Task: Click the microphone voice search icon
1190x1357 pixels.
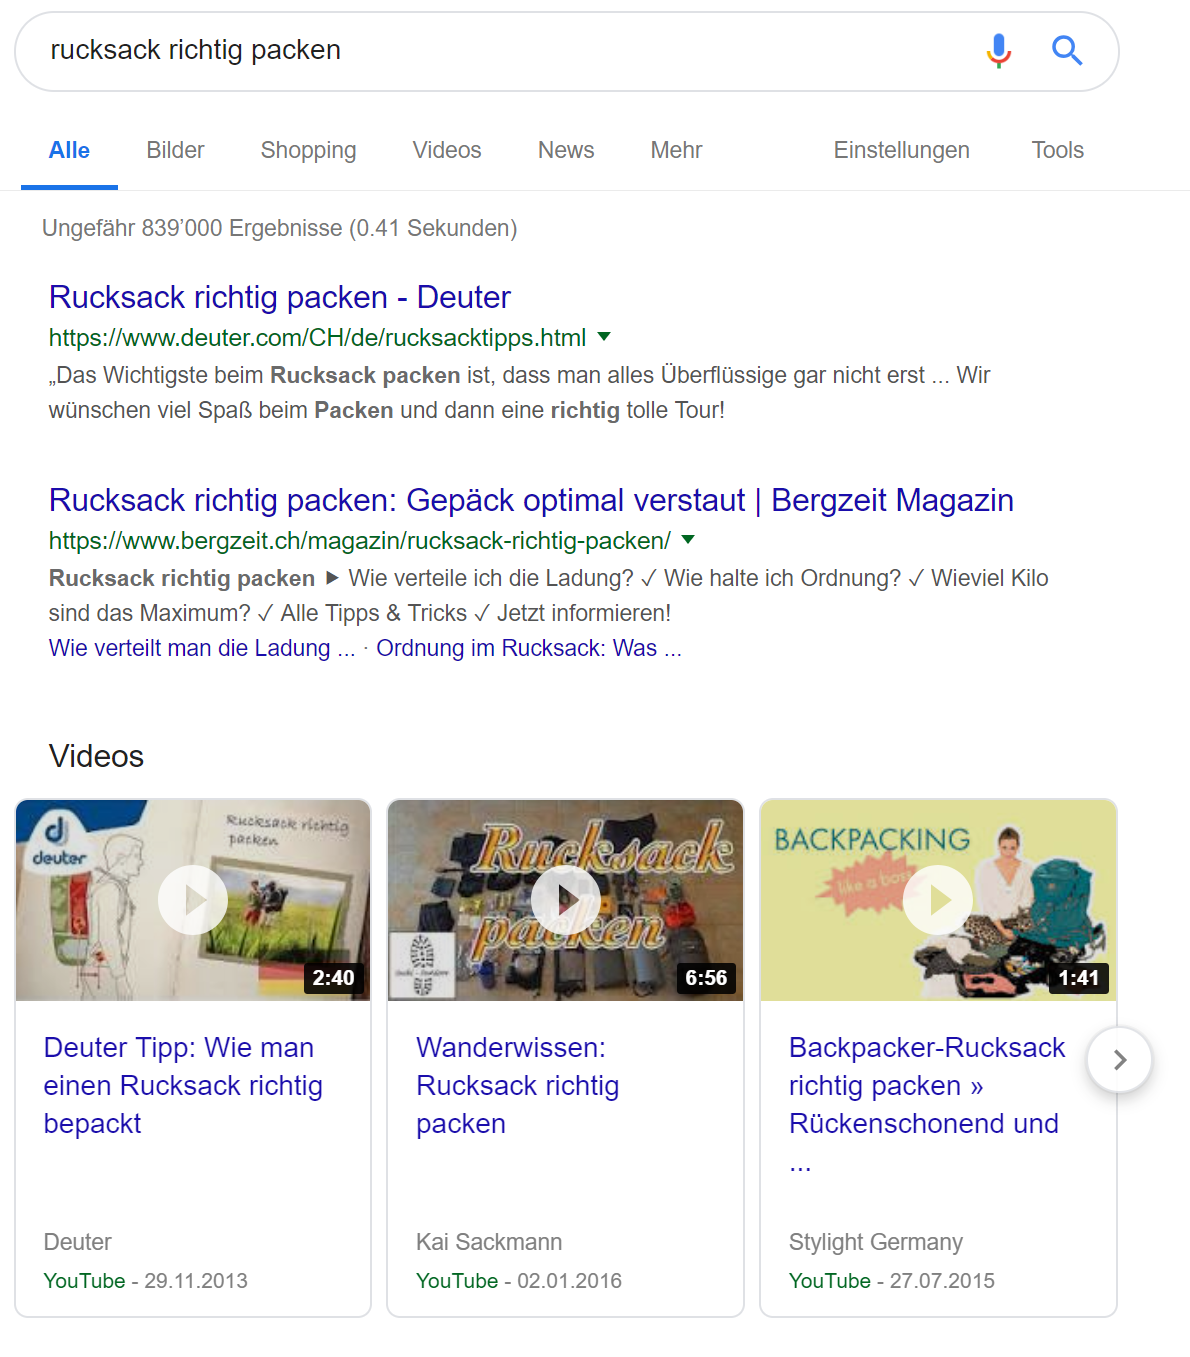Action: coord(998,50)
